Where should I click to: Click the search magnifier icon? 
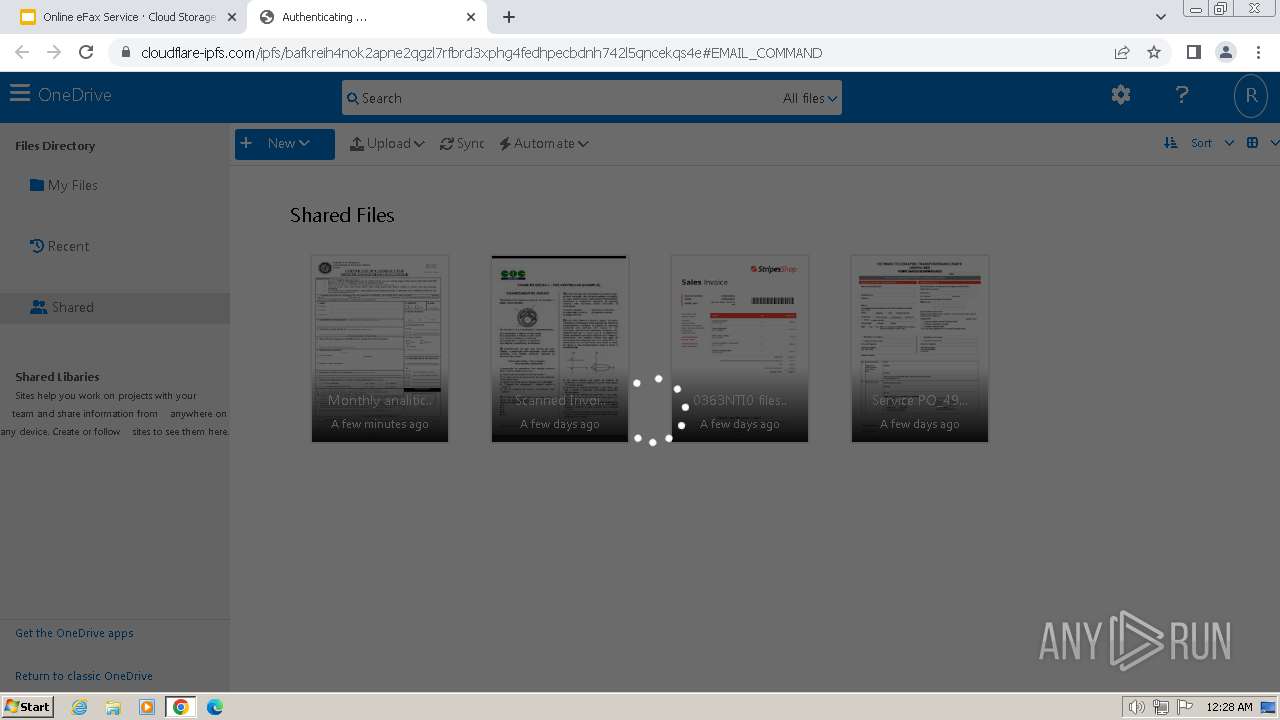[352, 98]
